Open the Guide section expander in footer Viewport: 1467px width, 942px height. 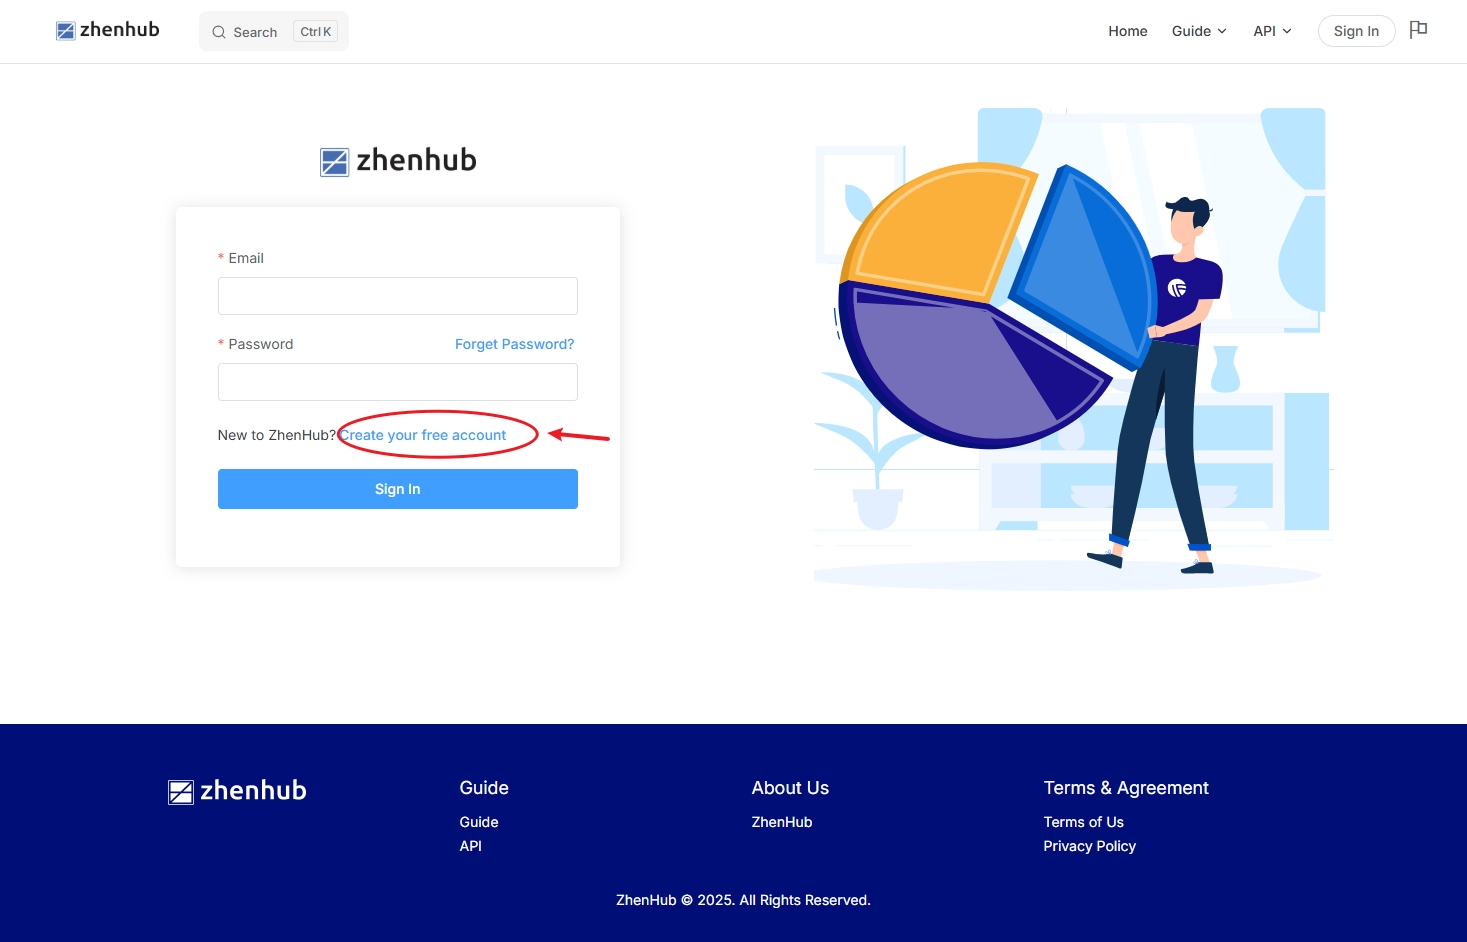pos(484,787)
